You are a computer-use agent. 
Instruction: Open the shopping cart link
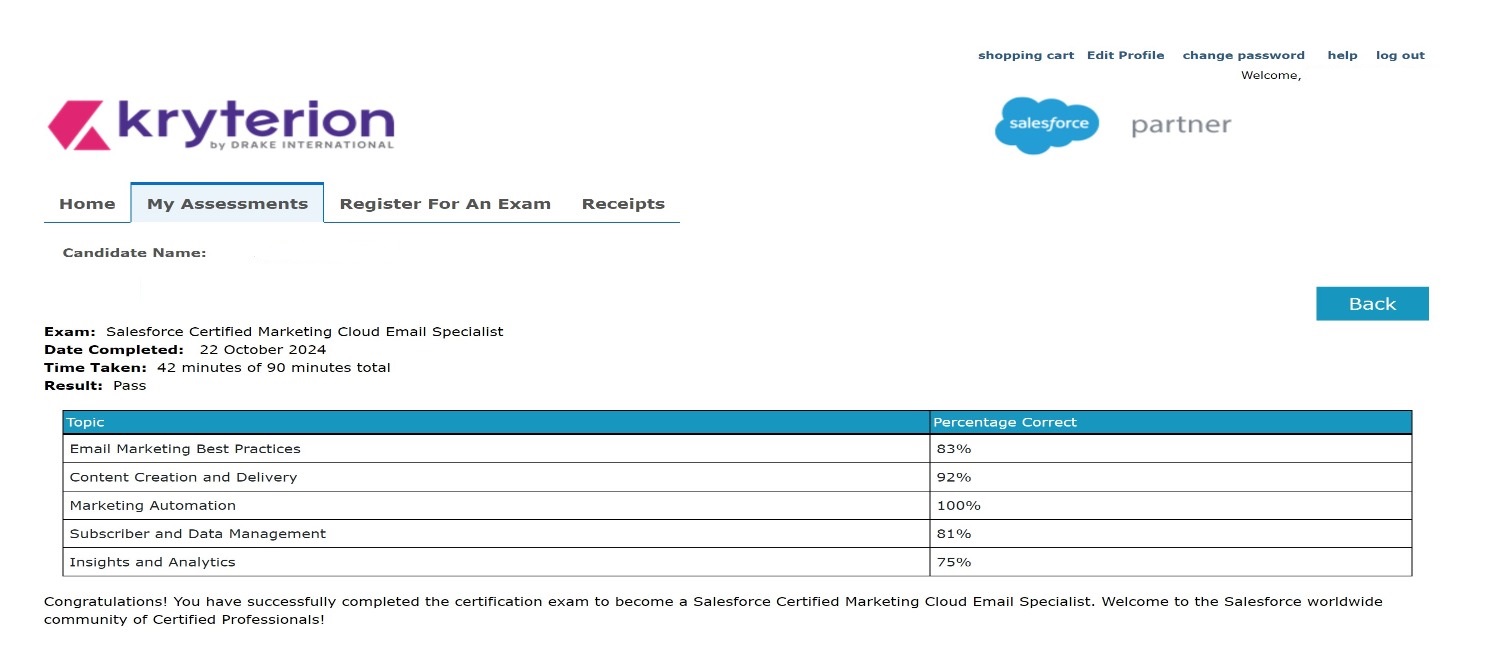click(1026, 56)
